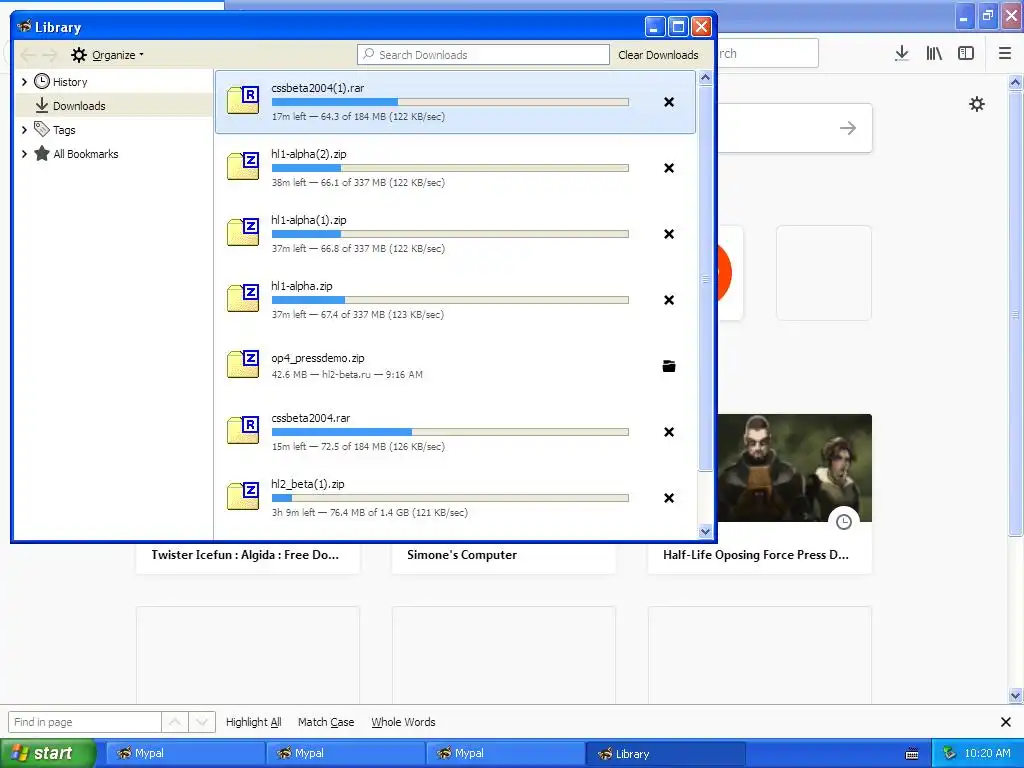The image size is (1024, 768).
Task: Open the keyboard tray icon
Action: (912, 754)
